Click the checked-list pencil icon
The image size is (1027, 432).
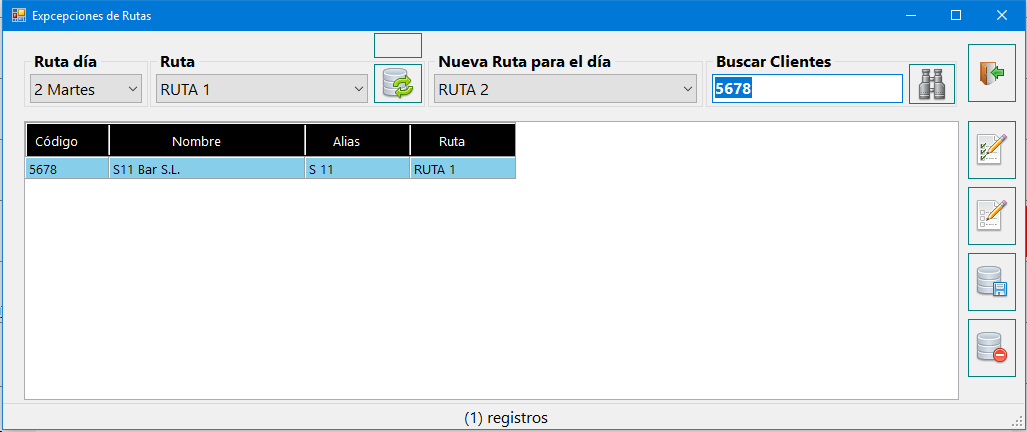click(992, 149)
